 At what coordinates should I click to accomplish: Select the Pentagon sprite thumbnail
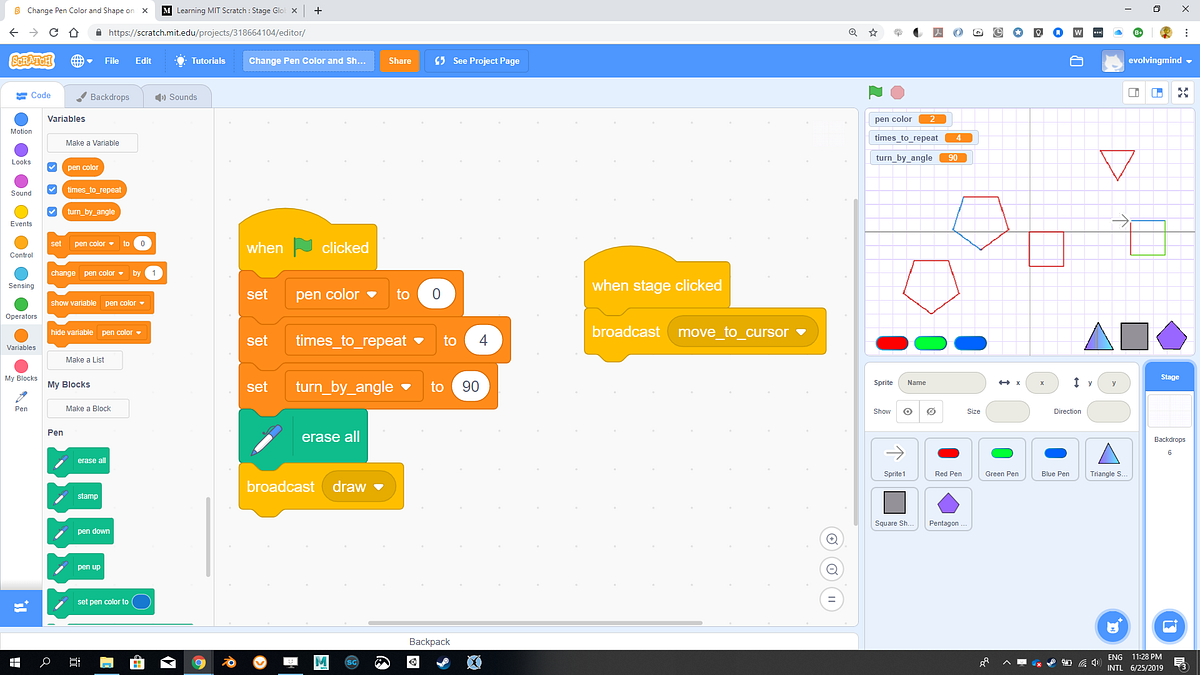[947, 508]
